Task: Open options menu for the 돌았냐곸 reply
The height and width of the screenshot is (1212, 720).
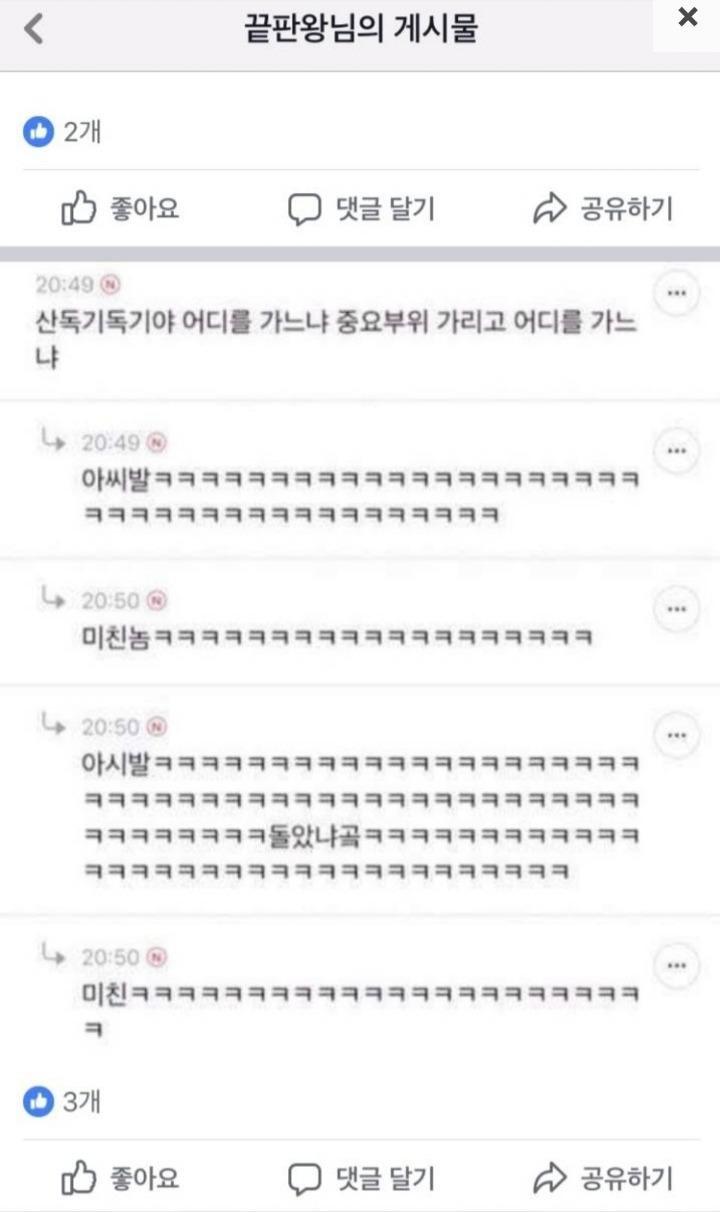Action: (x=676, y=736)
